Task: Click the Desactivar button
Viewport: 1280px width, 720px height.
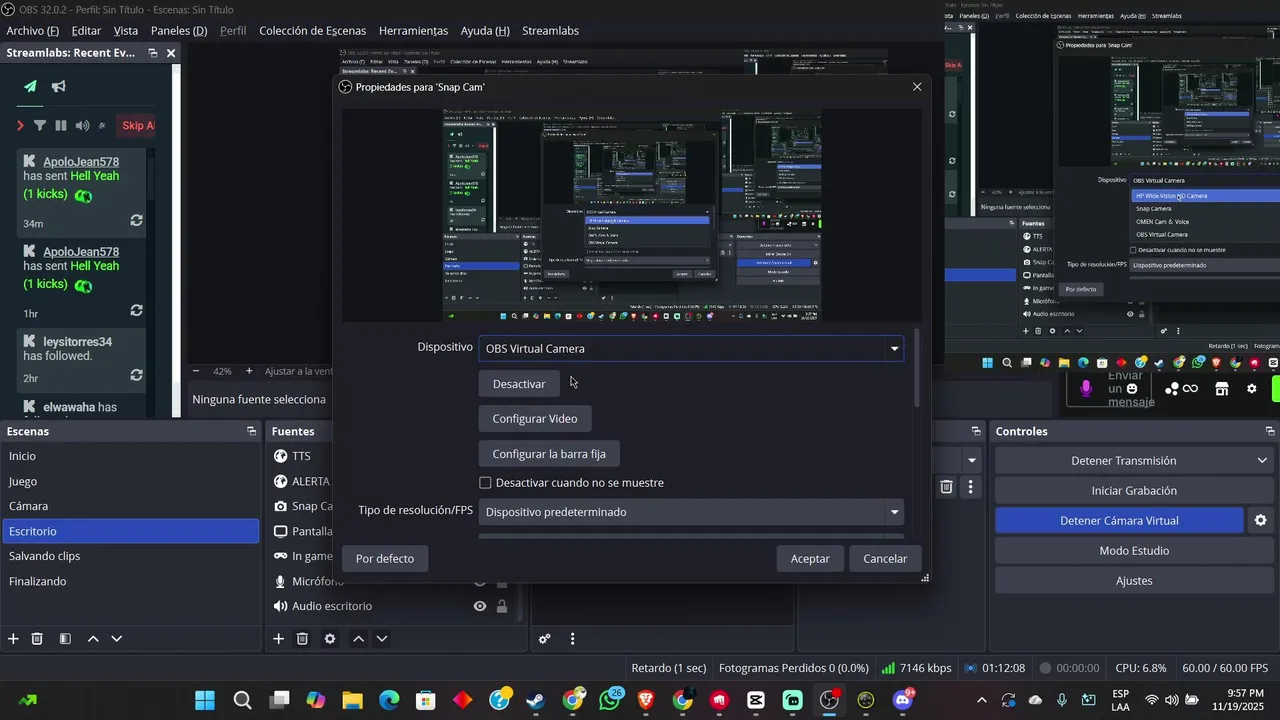Action: [519, 384]
